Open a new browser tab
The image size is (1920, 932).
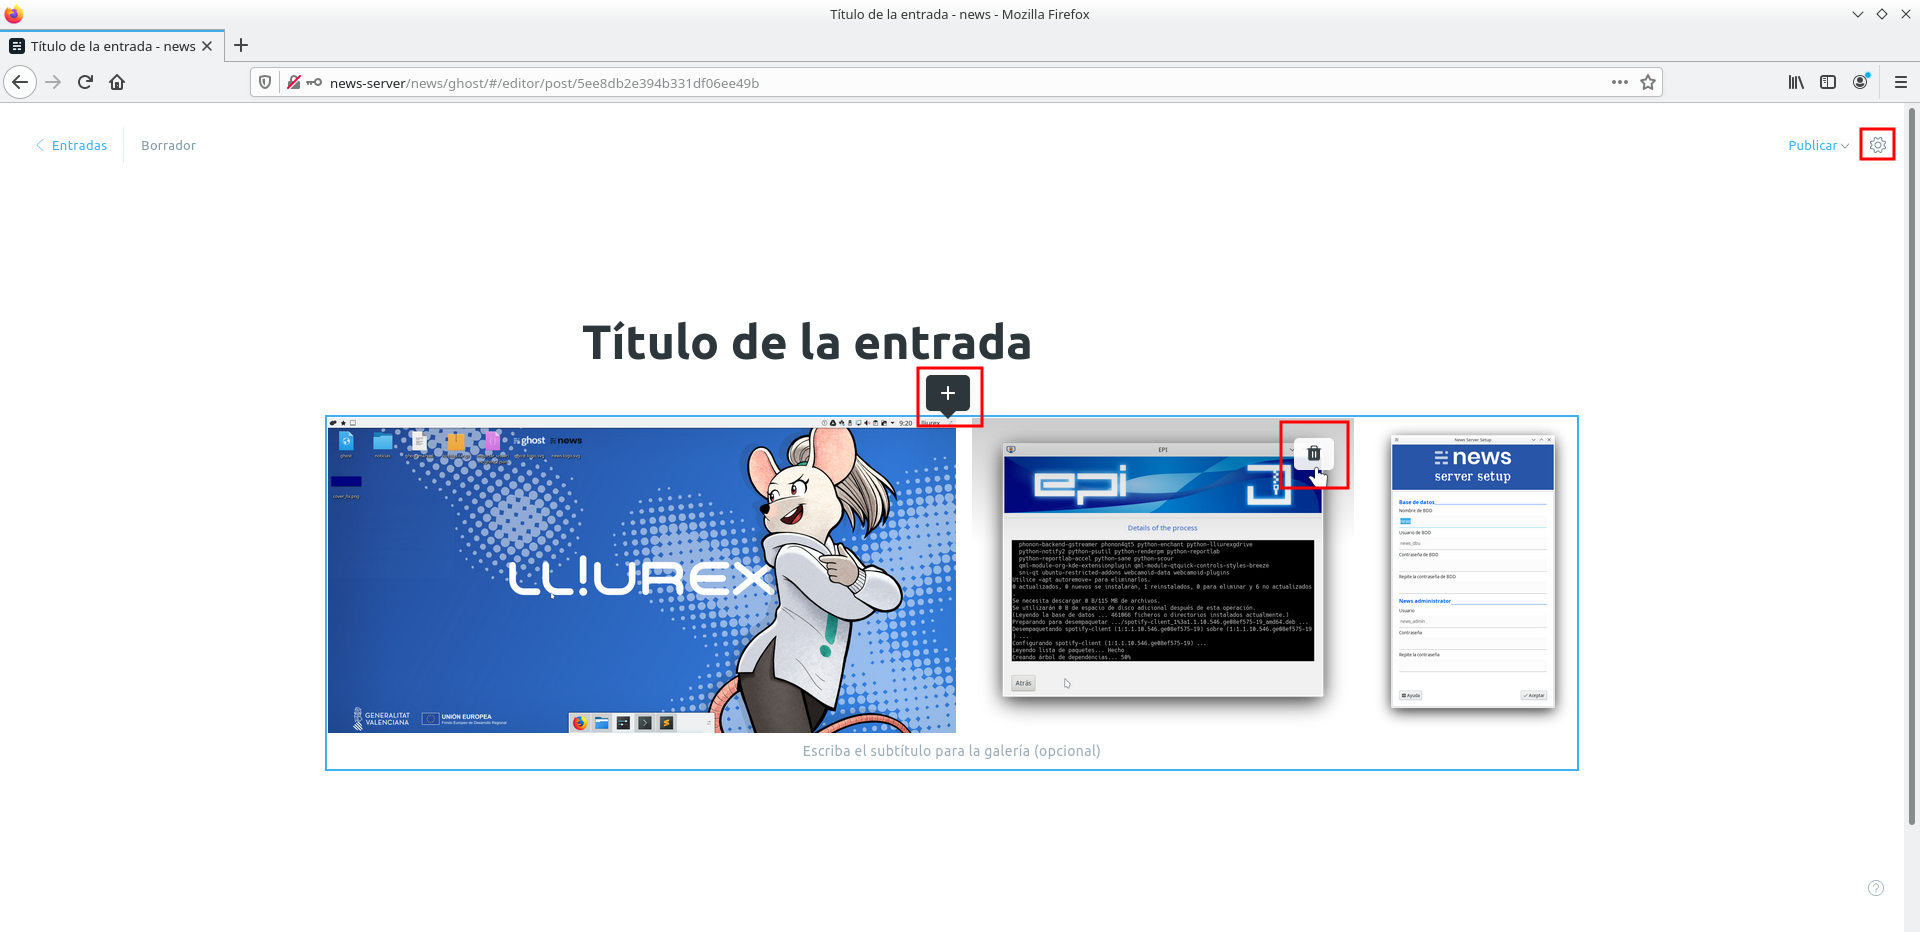pos(241,45)
